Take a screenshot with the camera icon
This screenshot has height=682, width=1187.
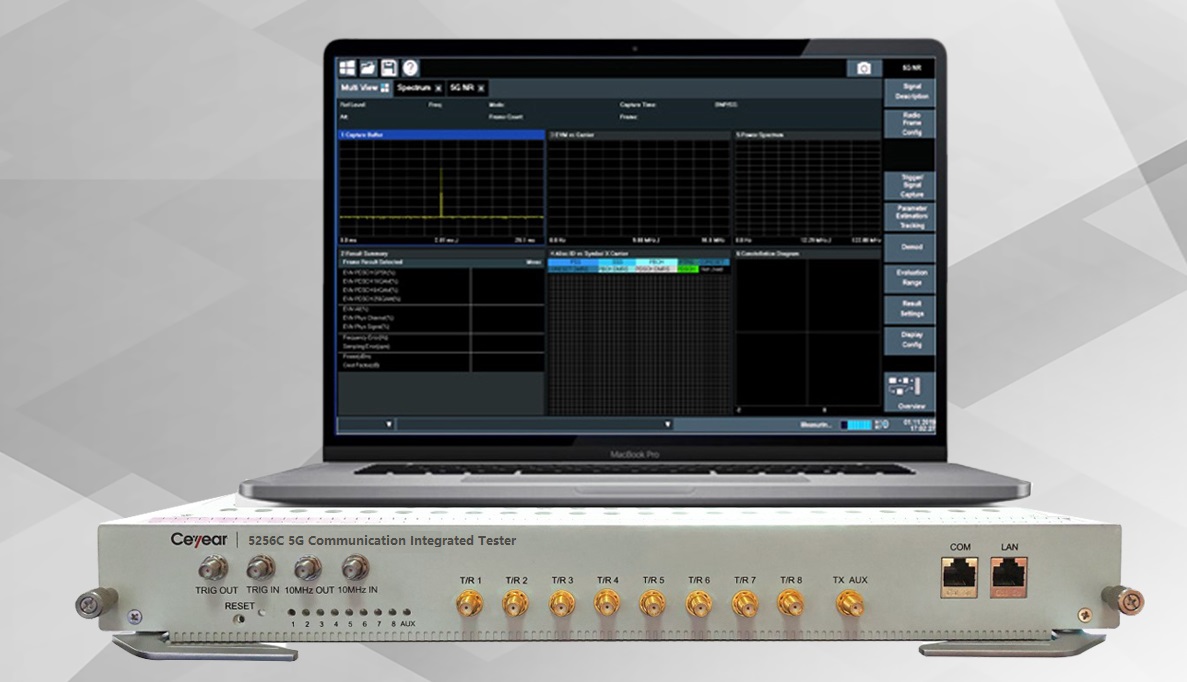(x=864, y=68)
